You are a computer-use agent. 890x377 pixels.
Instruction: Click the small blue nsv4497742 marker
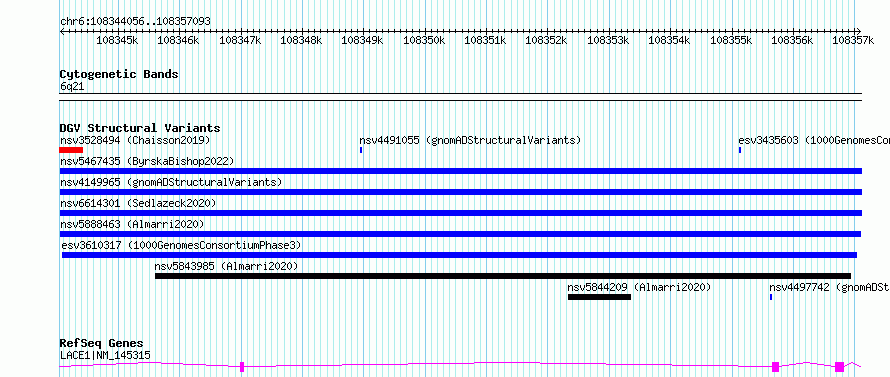[x=771, y=297]
